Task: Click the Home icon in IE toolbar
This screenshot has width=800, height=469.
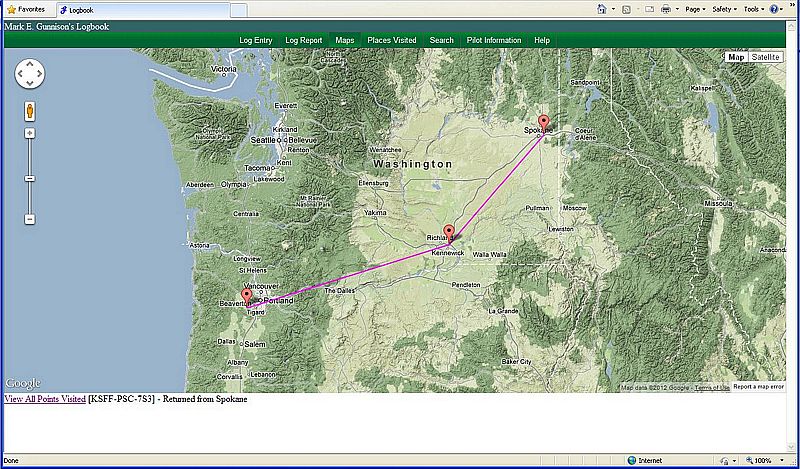Action: coord(602,9)
